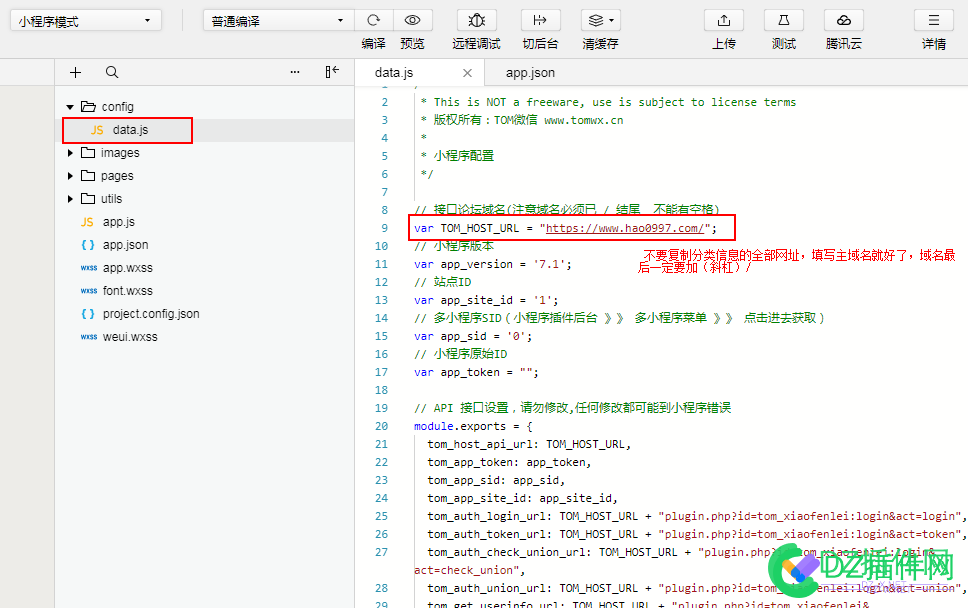The width and height of the screenshot is (968, 608).
Task: Collapse the file tree panel icon
Action: (x=332, y=72)
